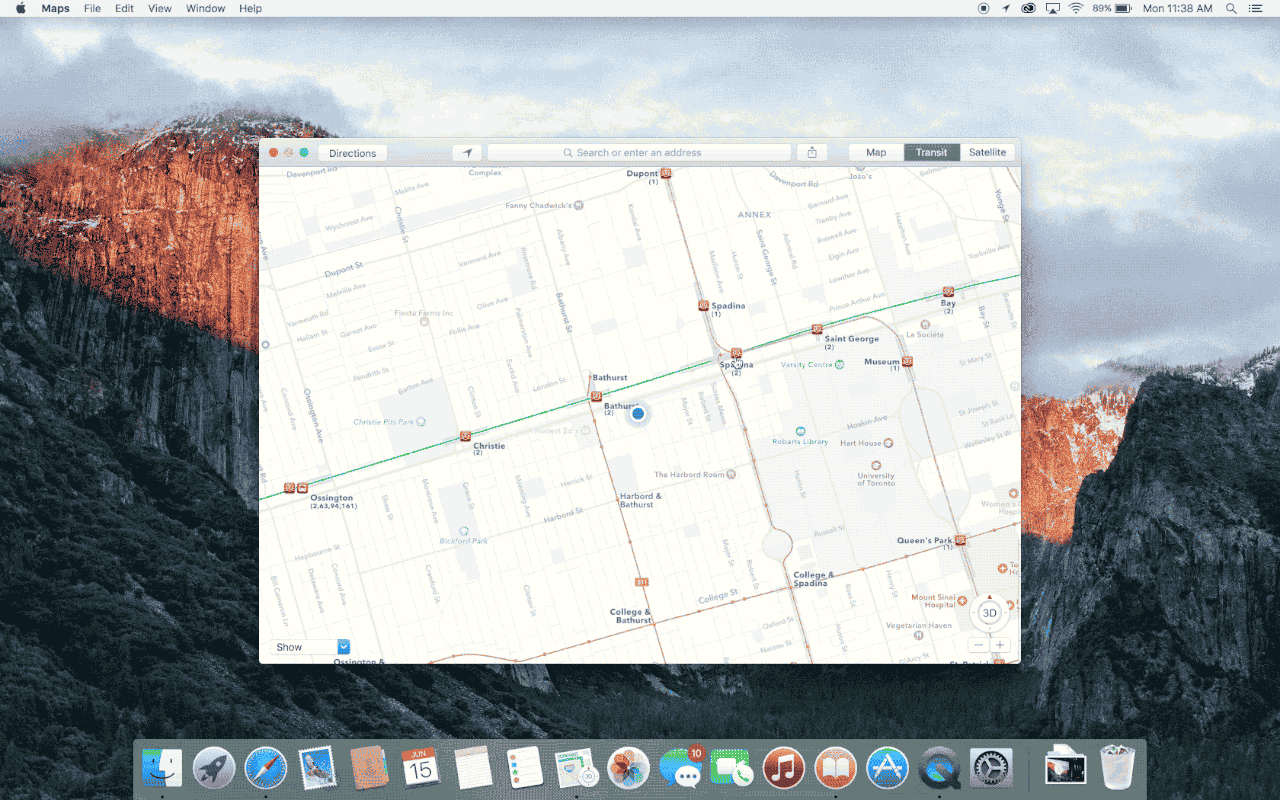Zoom in with the plus button
The image size is (1280, 800).
(999, 645)
